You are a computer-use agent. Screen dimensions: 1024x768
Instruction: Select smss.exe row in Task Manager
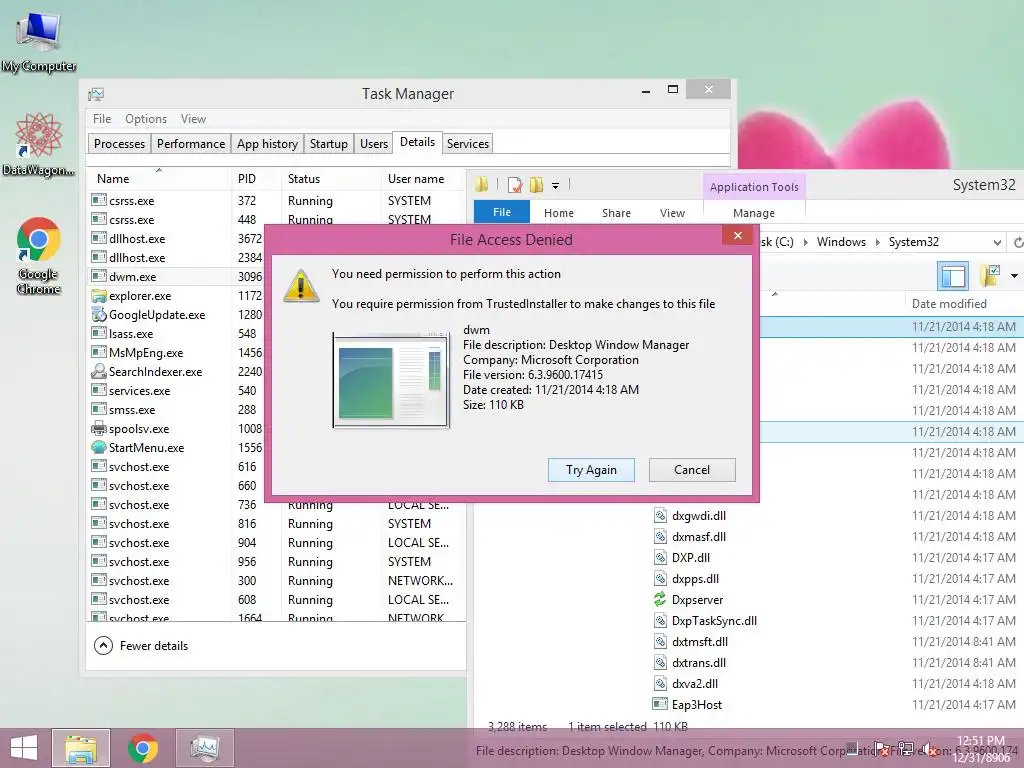coord(177,409)
